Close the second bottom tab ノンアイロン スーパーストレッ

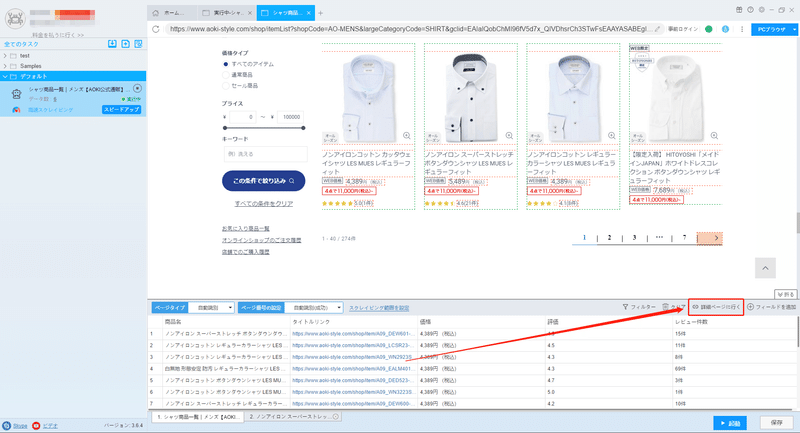(336, 417)
